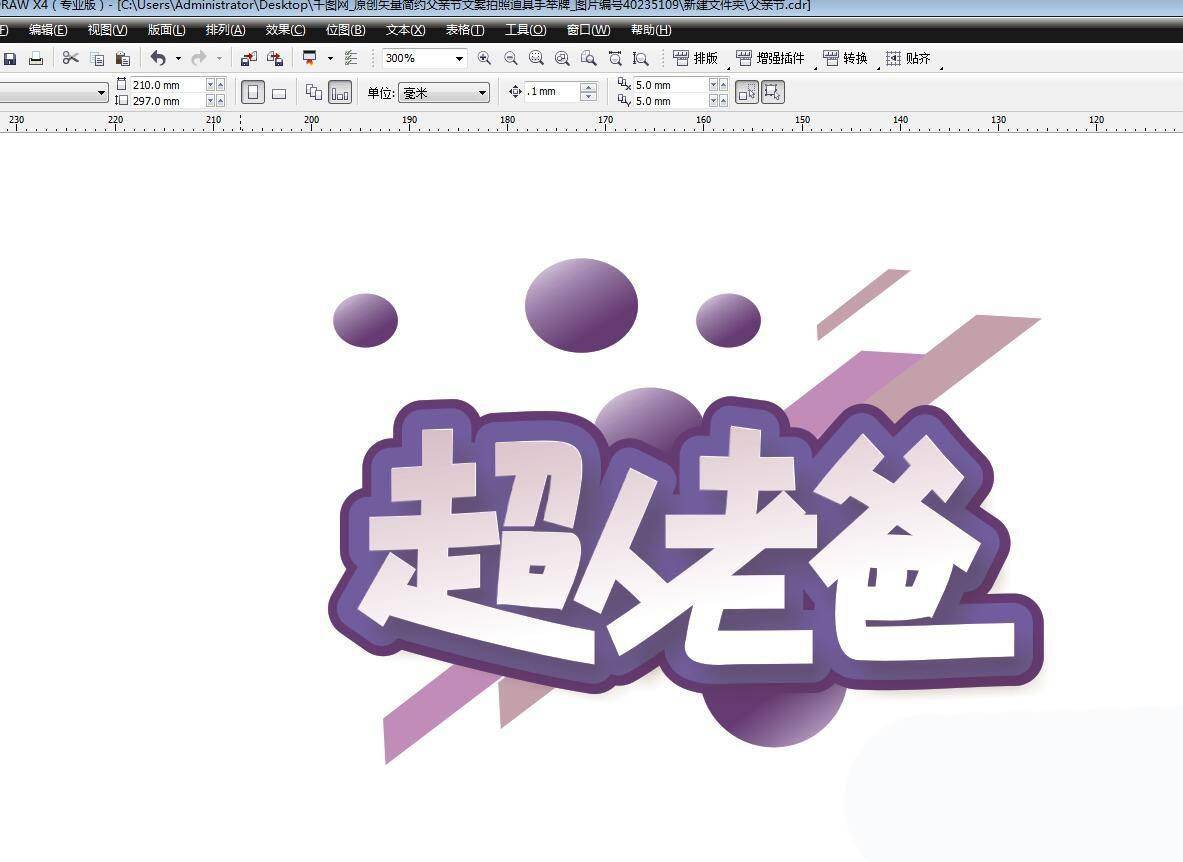Click the Import icon
This screenshot has width=1183, height=862.
(x=249, y=59)
